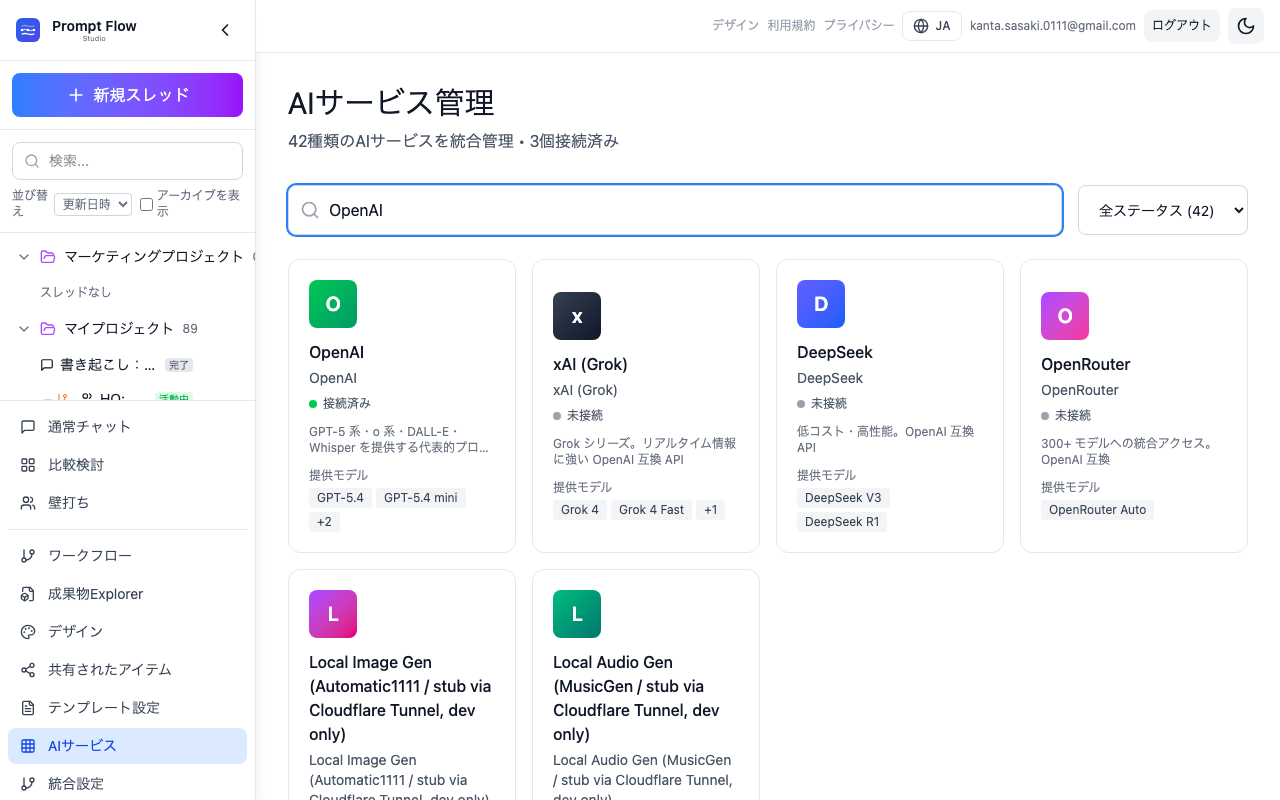Click the green OpenAI service icon

(333, 304)
